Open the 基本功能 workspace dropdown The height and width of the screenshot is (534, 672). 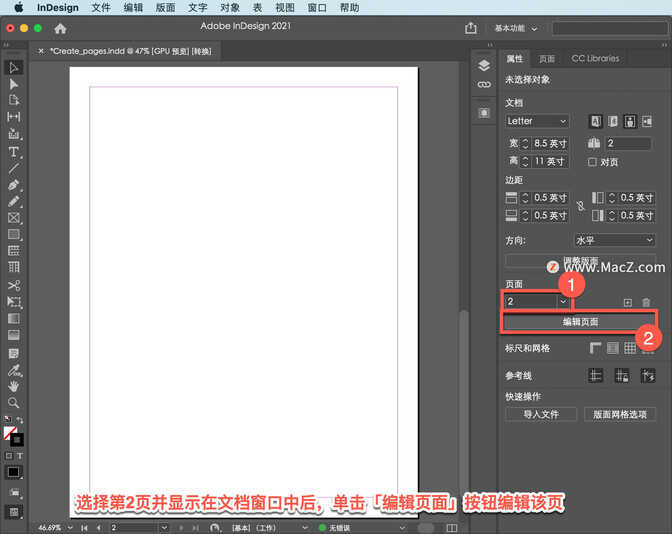coord(516,28)
